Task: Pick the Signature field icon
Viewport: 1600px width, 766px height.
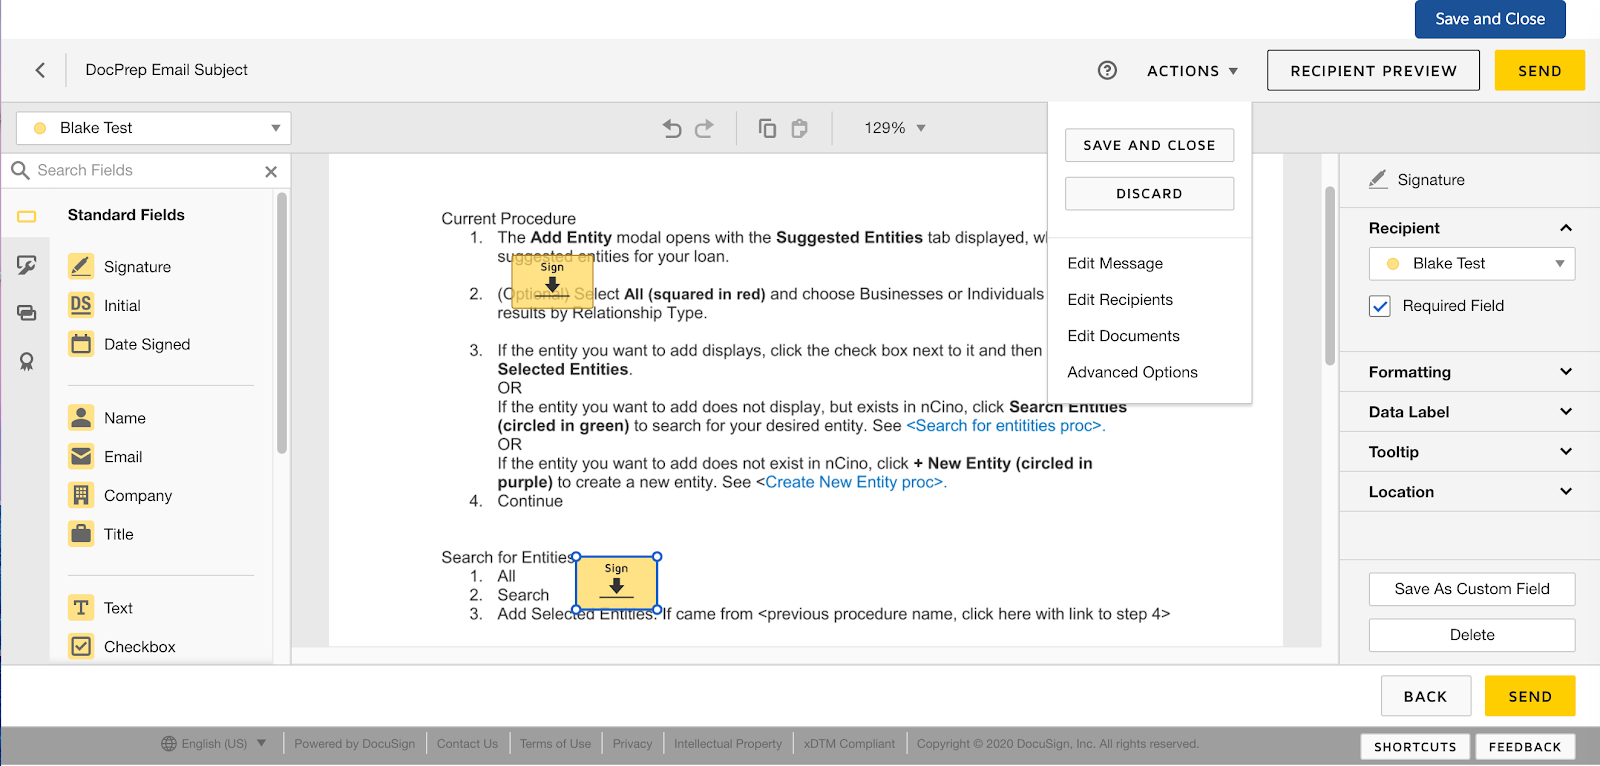Action: (x=81, y=266)
